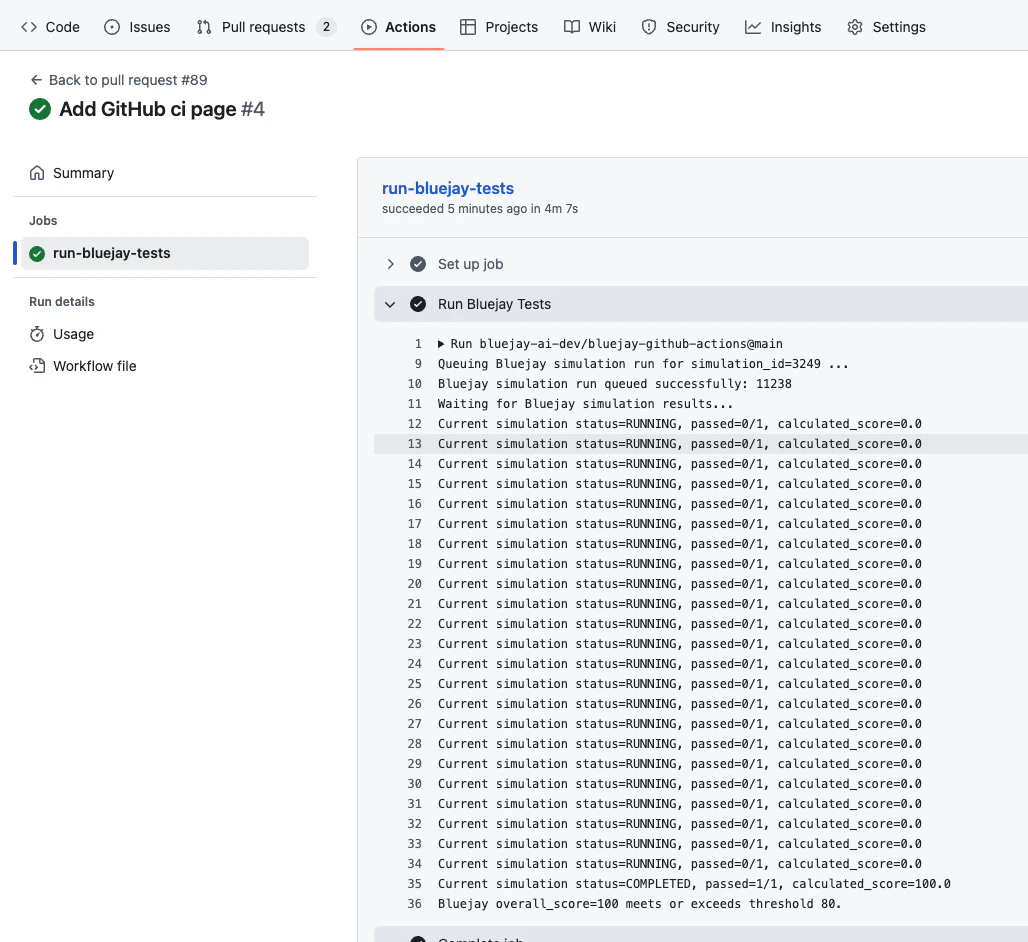Collapse the Run Bluejay Tests section
The image size is (1028, 942).
pos(390,304)
